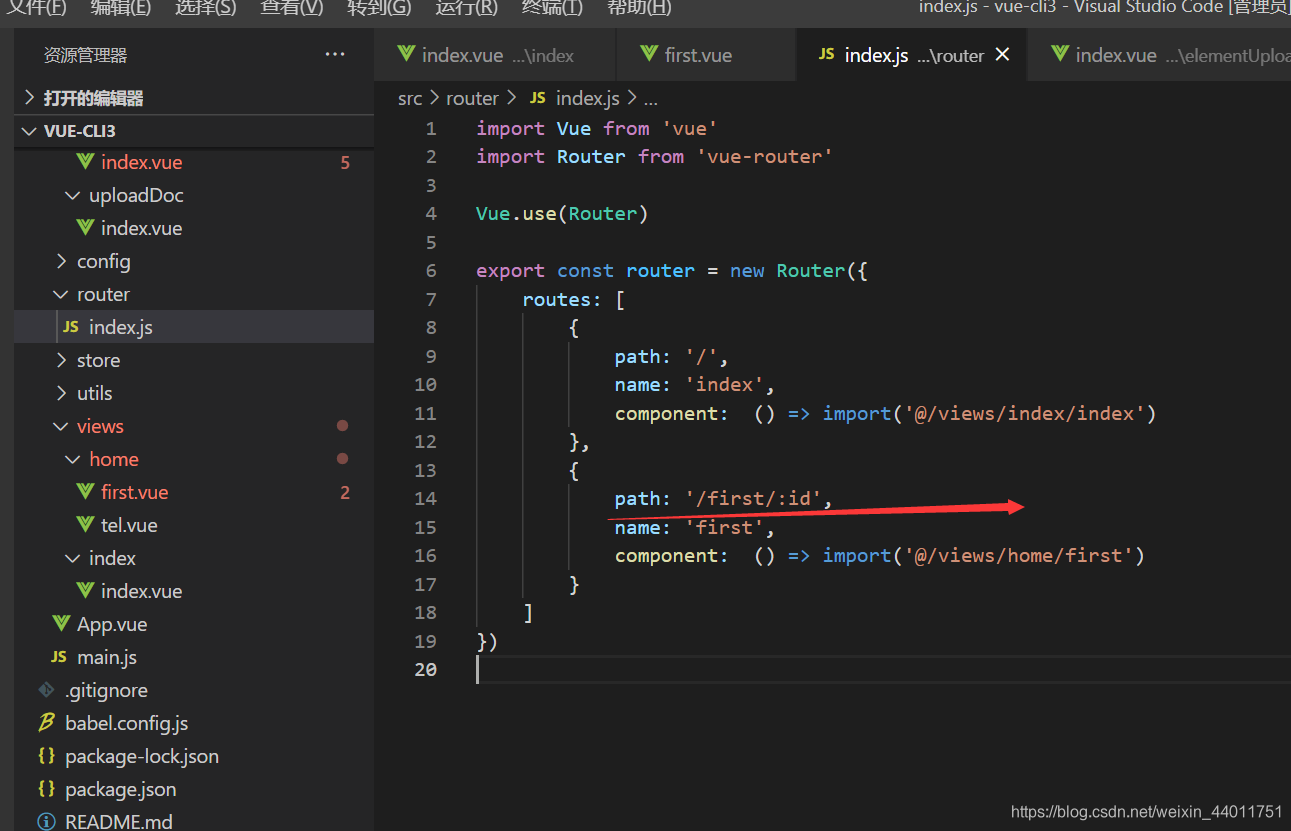Open package.json in the file tree
The image size is (1291, 831).
(x=120, y=789)
